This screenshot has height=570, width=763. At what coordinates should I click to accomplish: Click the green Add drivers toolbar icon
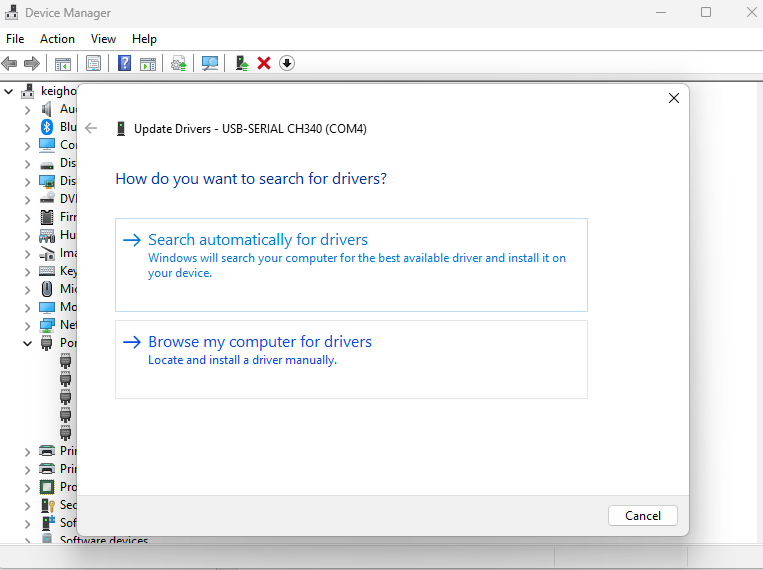pos(241,63)
